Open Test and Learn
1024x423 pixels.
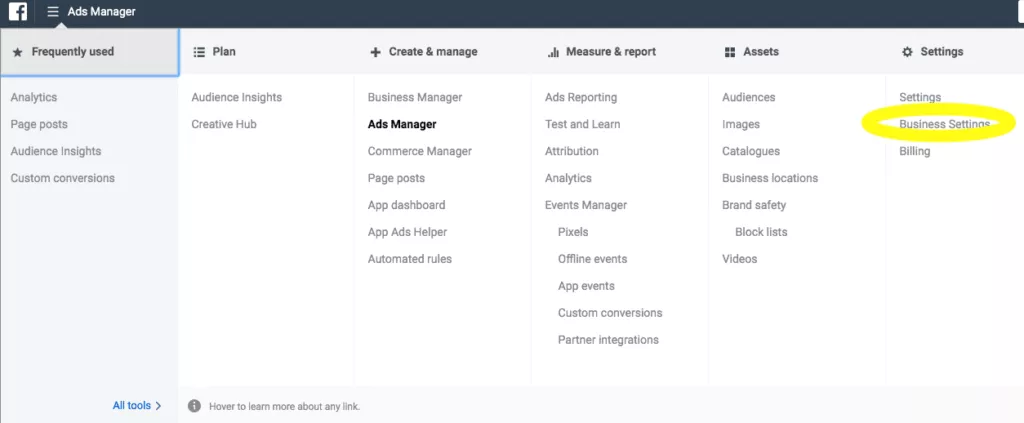pos(583,124)
